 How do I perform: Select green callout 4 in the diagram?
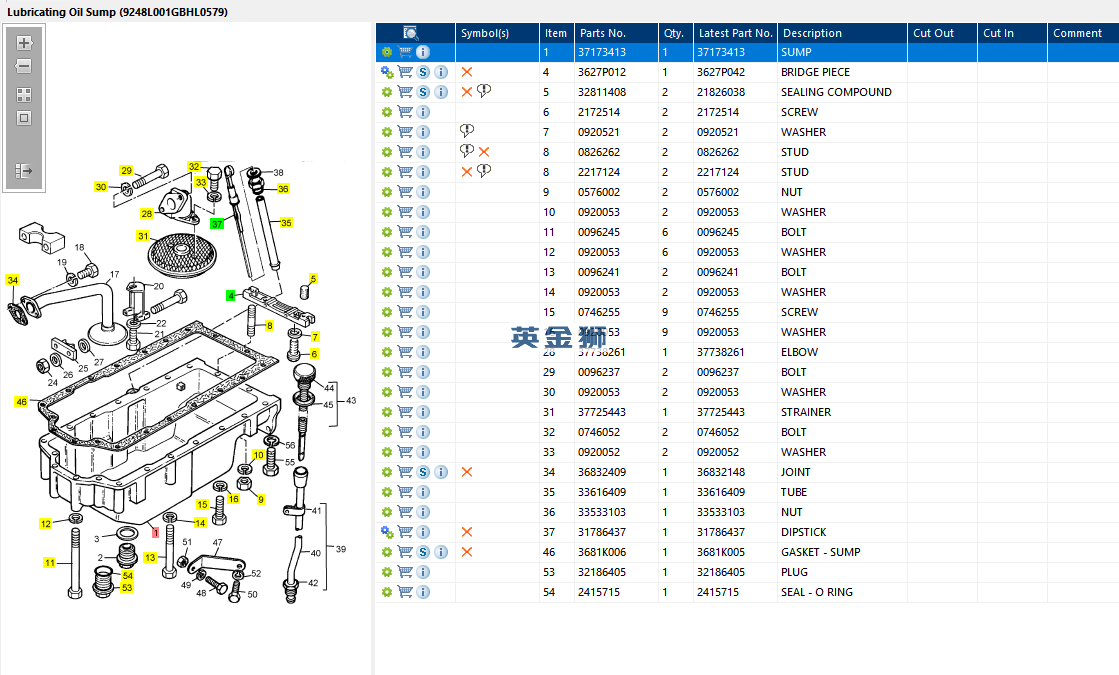(x=231, y=295)
